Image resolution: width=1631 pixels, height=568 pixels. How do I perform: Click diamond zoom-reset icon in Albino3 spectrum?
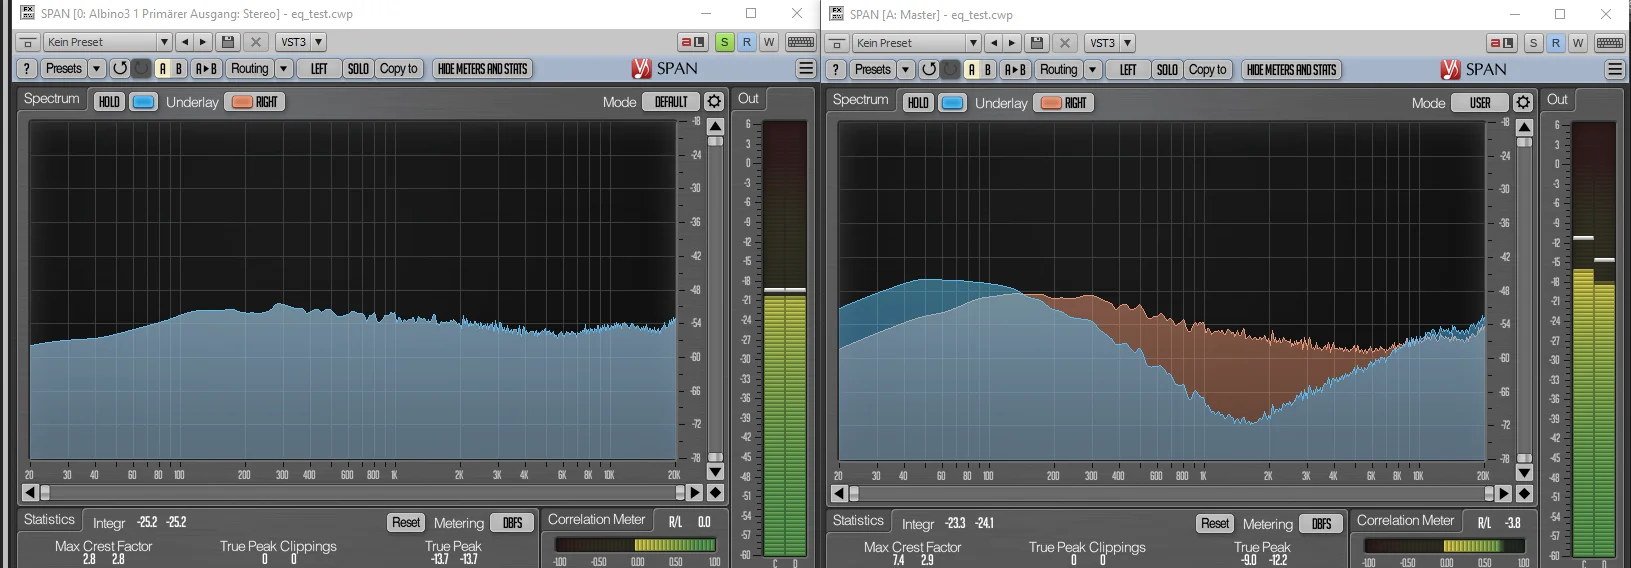click(715, 493)
